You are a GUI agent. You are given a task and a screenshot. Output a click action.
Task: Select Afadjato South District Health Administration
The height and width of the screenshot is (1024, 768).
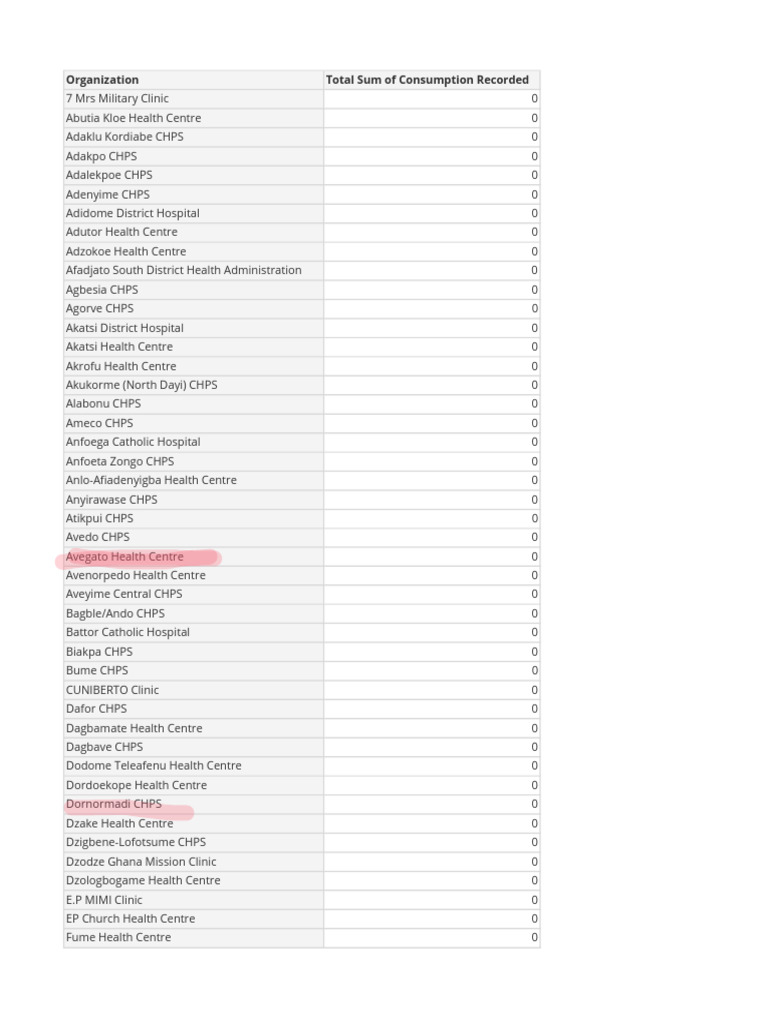[x=193, y=270]
